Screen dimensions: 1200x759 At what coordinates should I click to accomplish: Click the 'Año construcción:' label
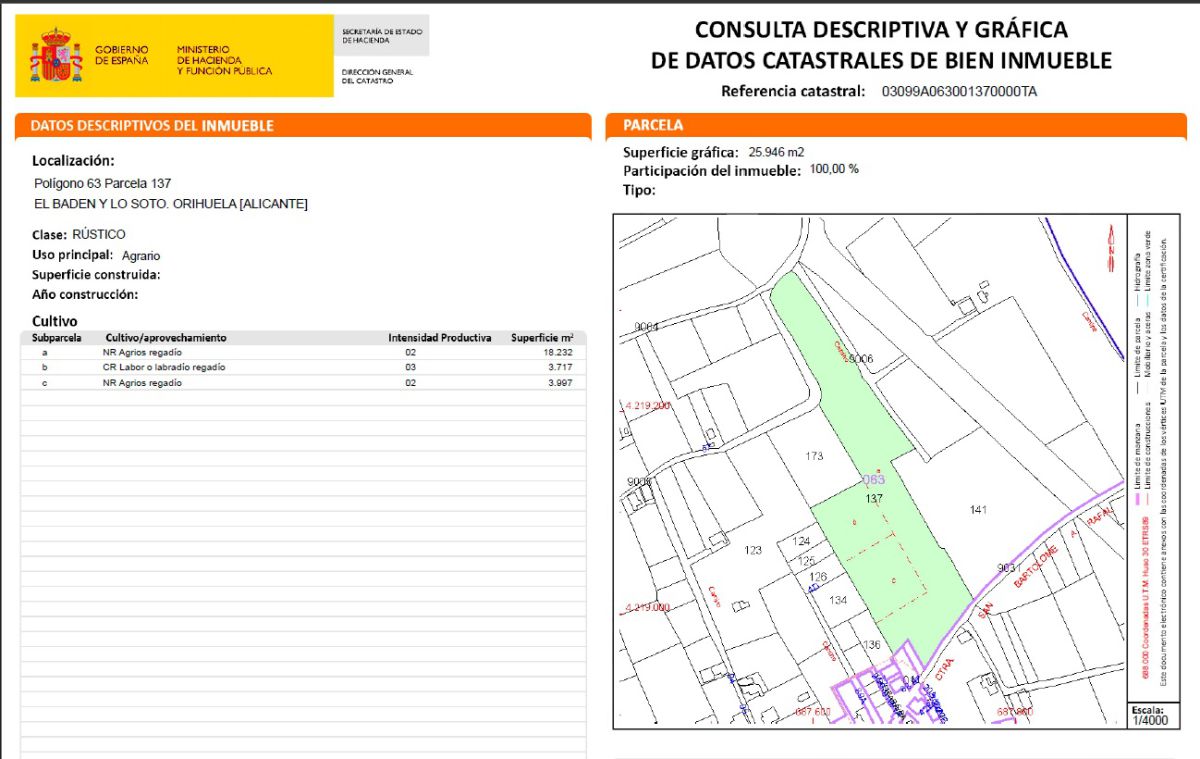[85, 295]
